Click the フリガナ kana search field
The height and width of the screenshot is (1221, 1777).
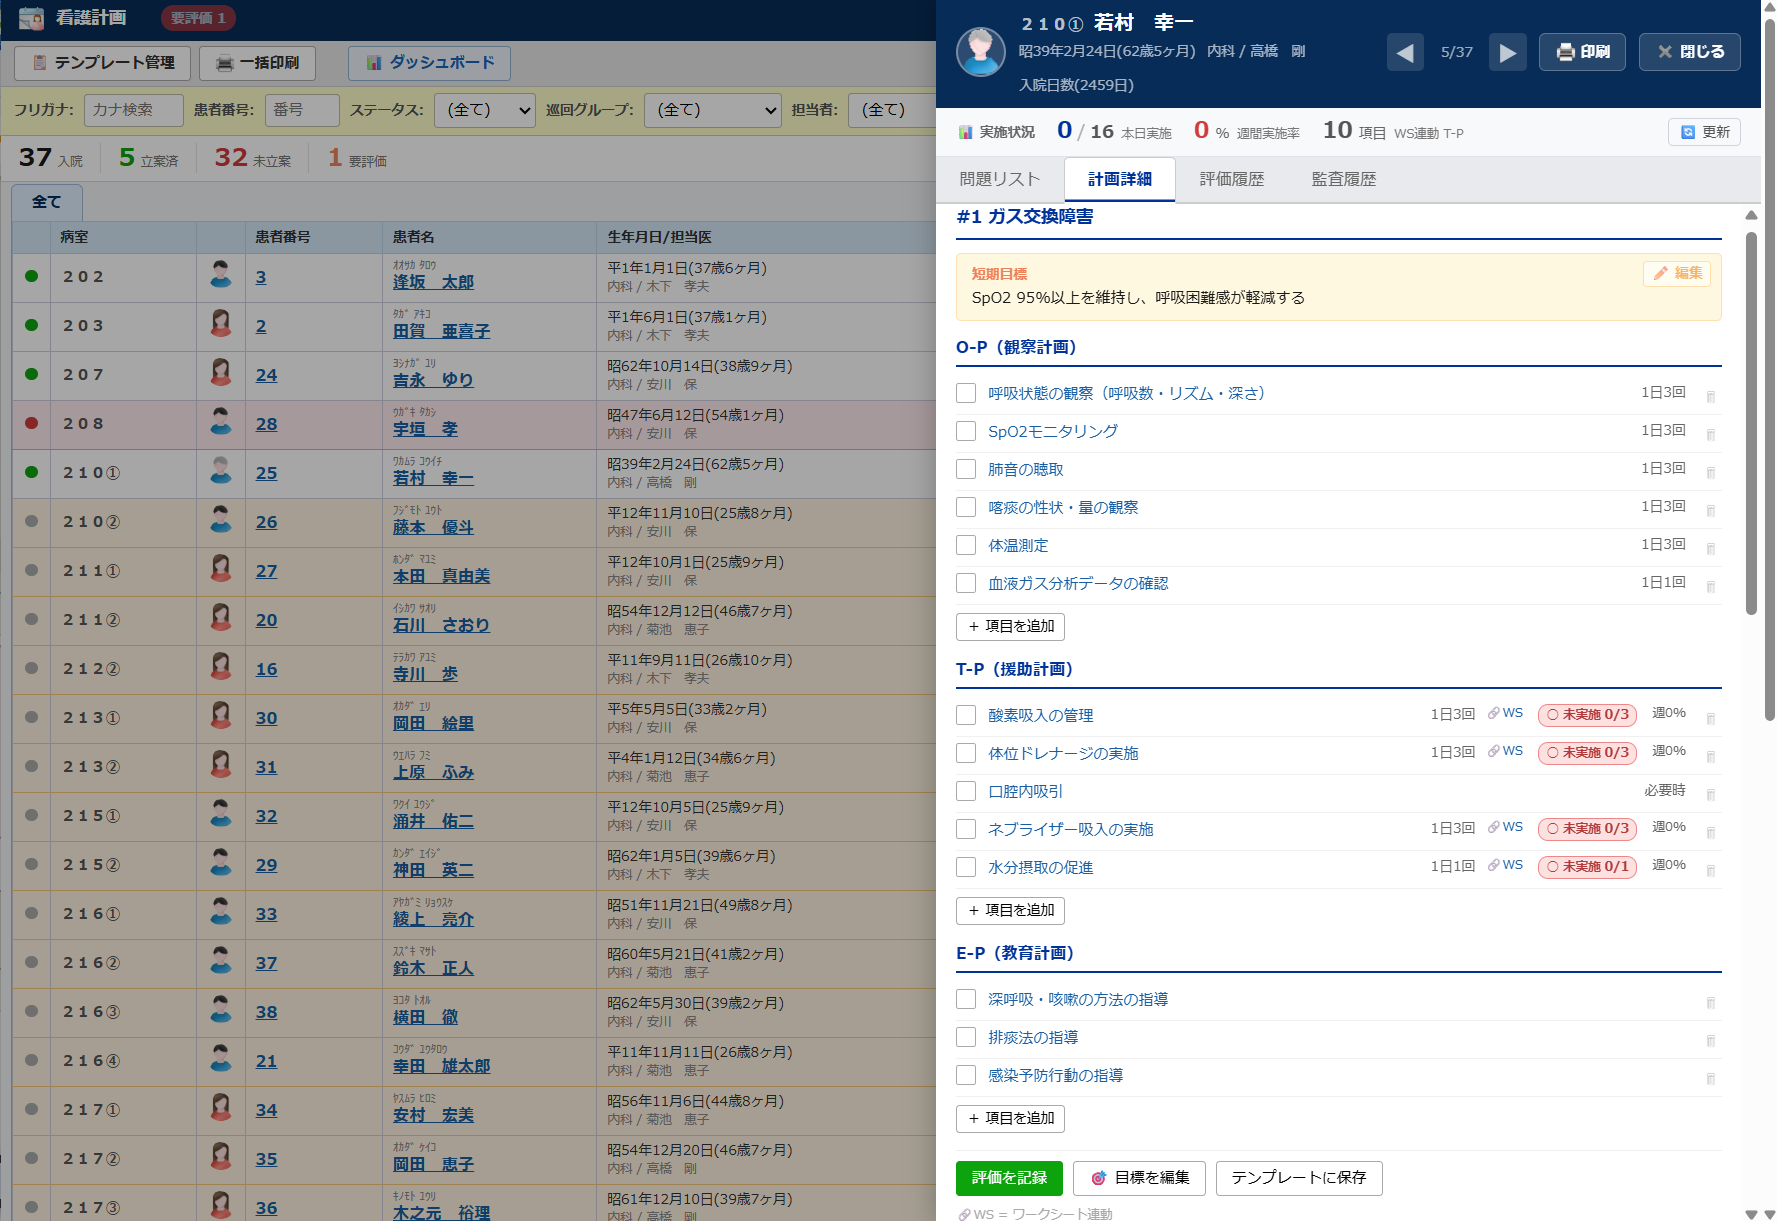133,110
